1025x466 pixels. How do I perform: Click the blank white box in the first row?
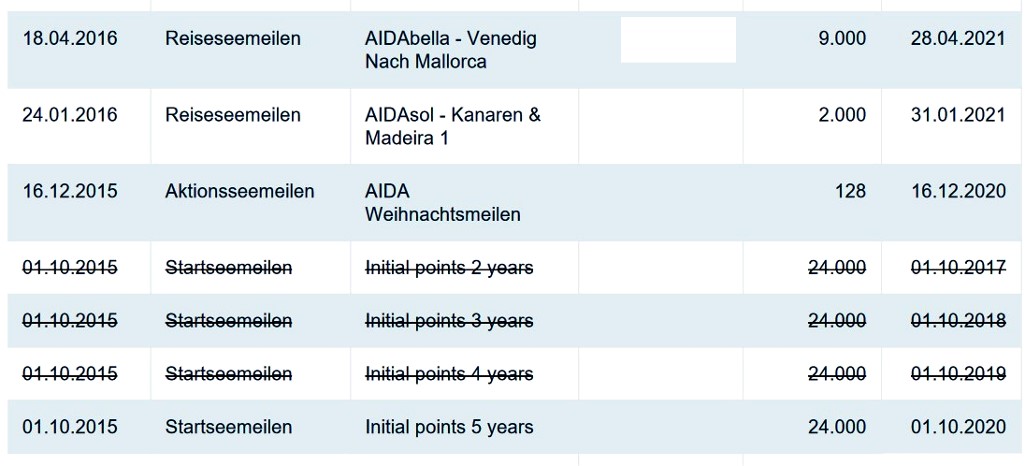tap(678, 40)
